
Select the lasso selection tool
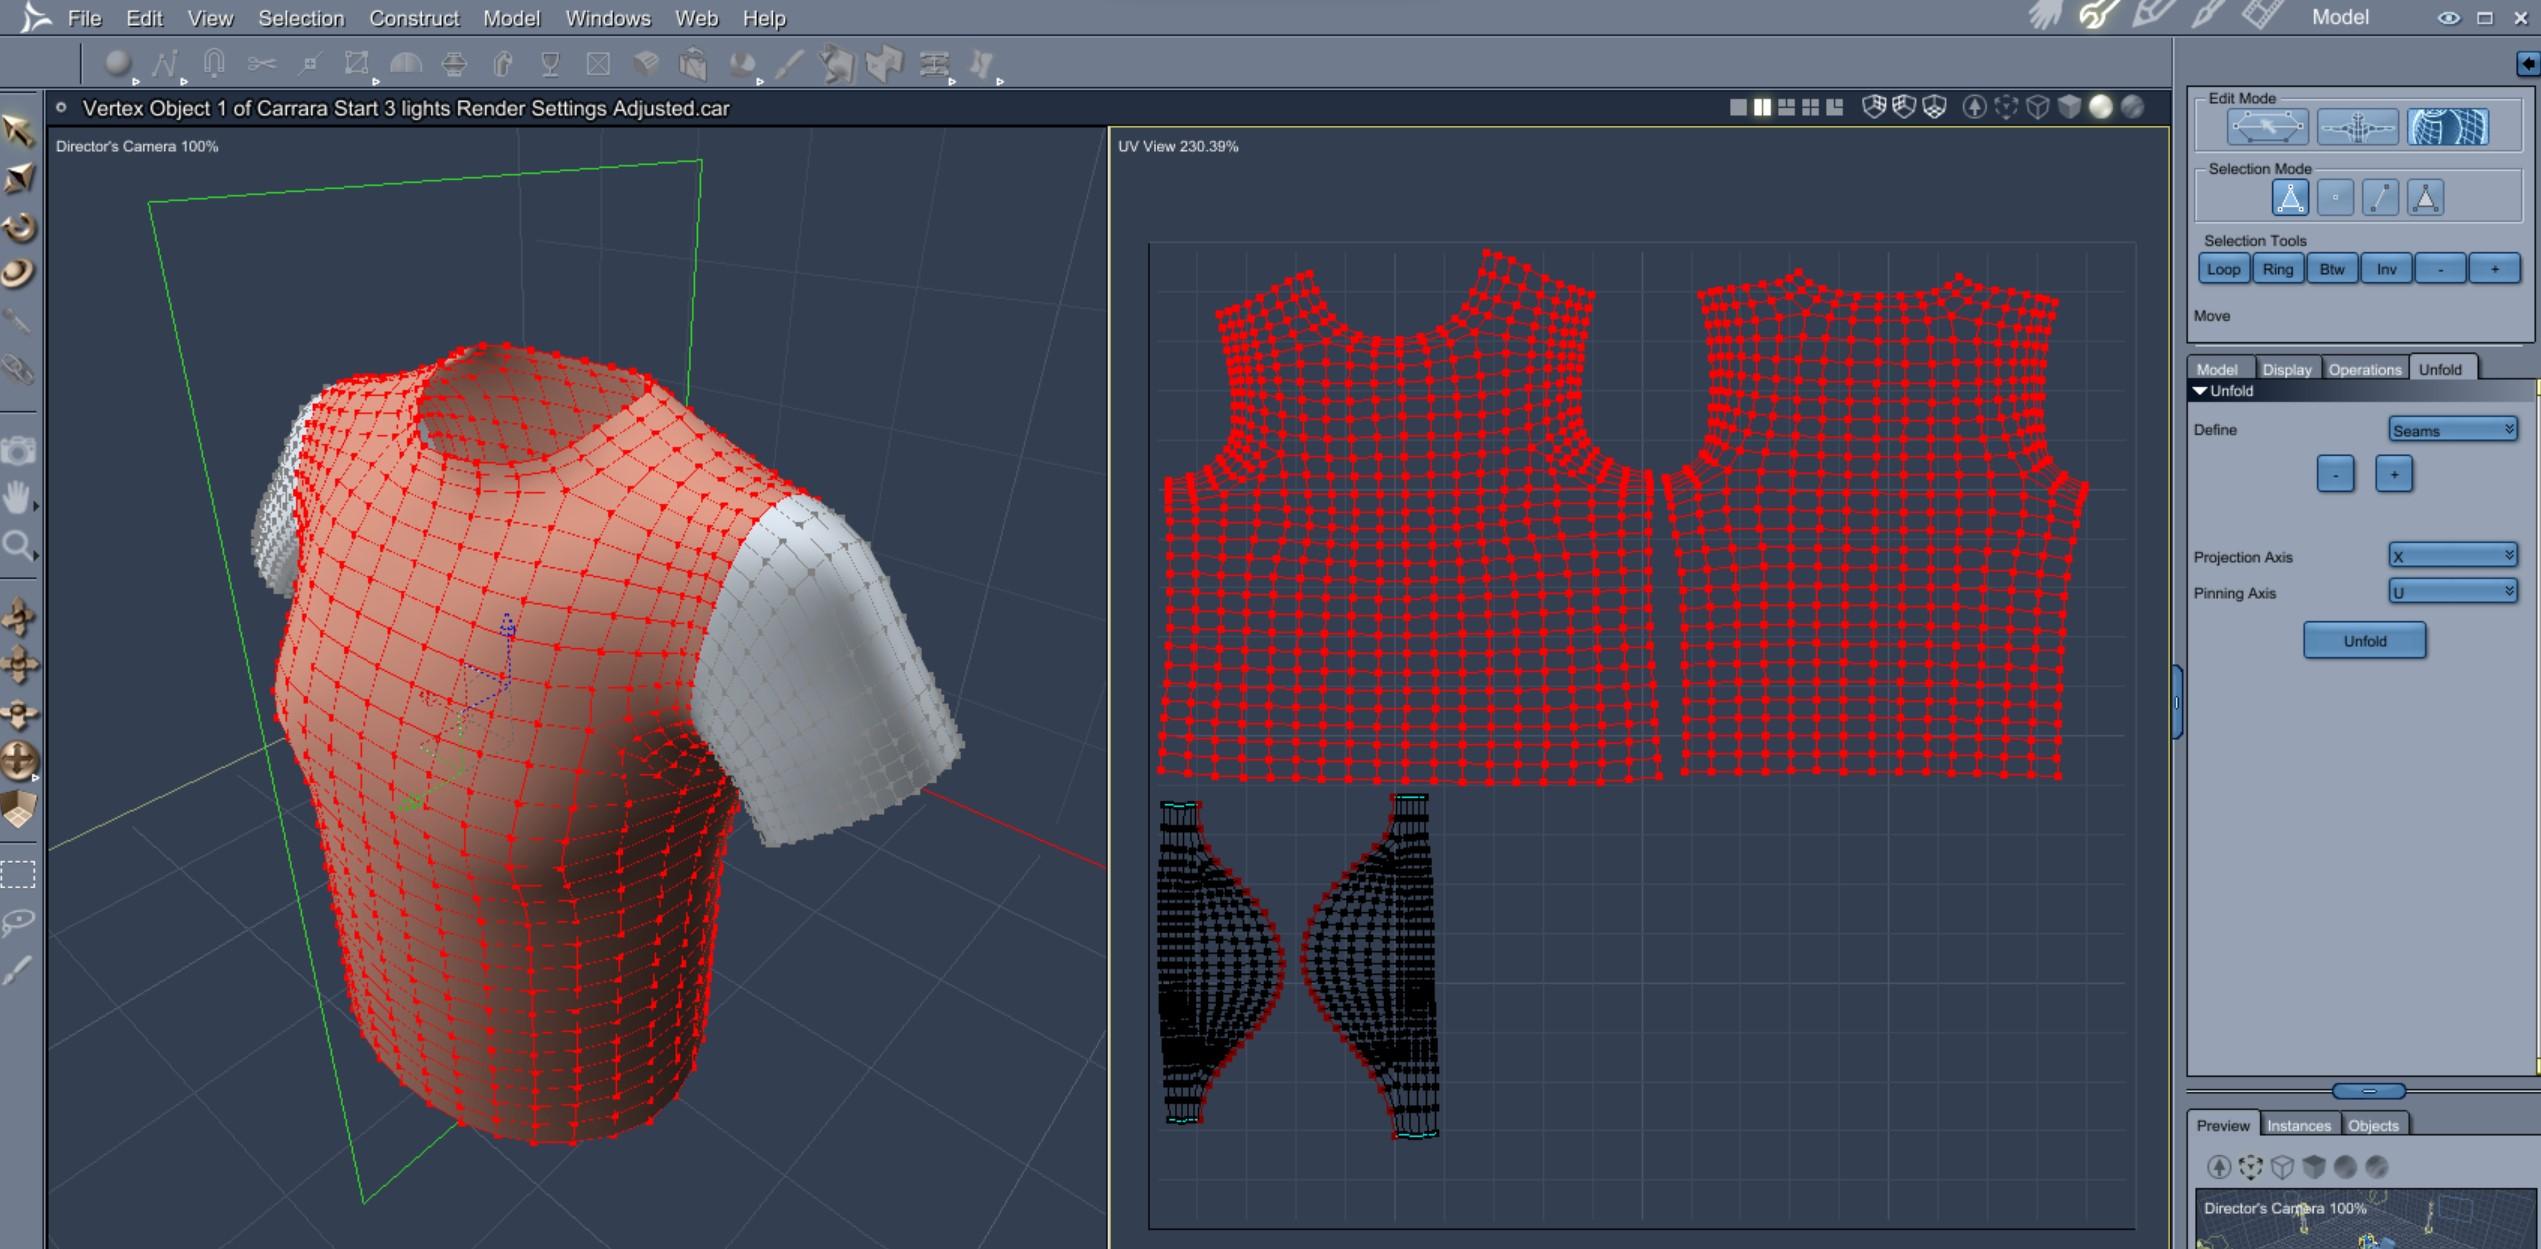pos(18,921)
